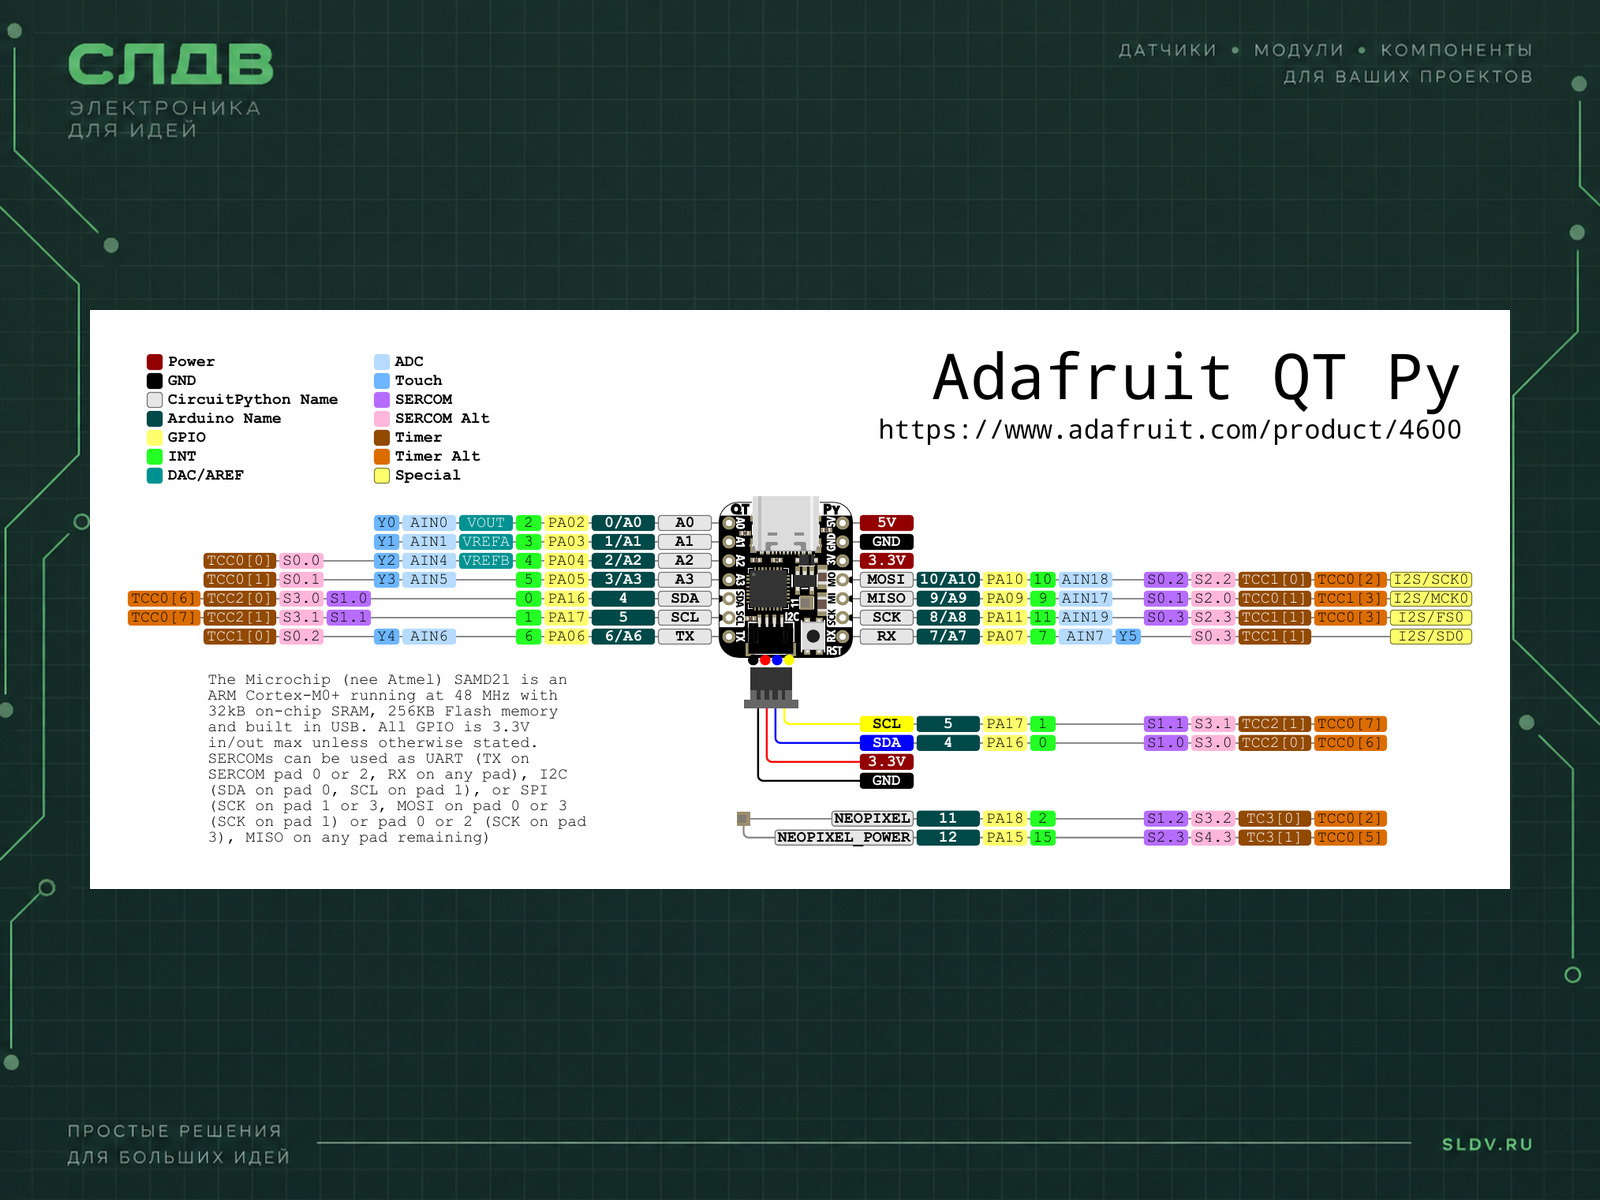Click the Arduino Name legend swatch
This screenshot has height=1200, width=1600.
tap(155, 419)
